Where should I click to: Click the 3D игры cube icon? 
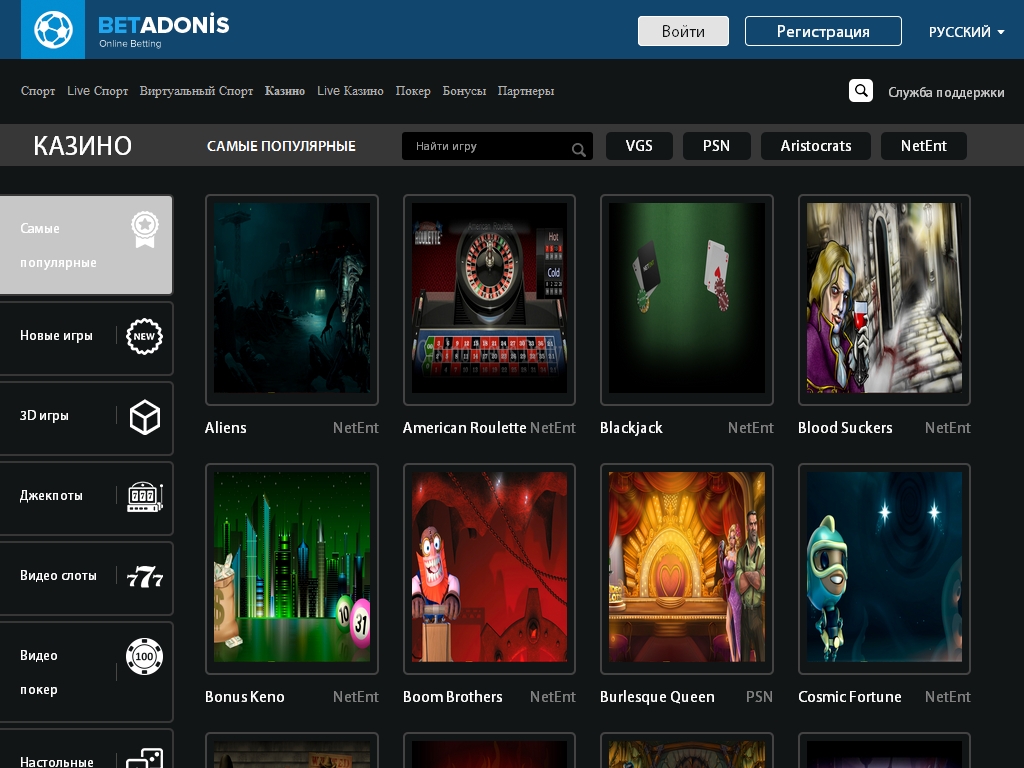[x=145, y=417]
